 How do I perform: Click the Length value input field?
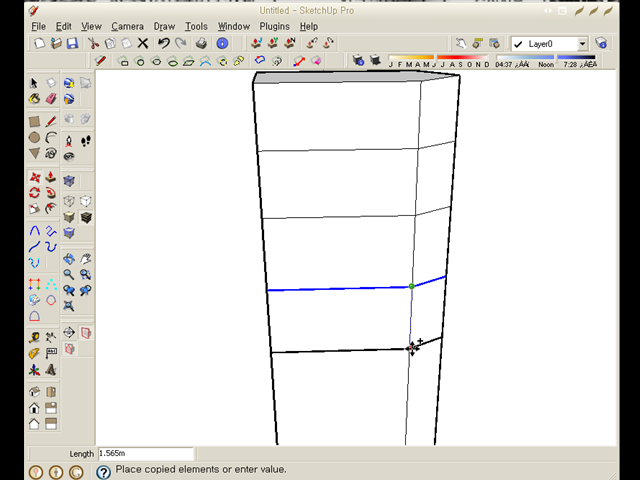coord(146,453)
